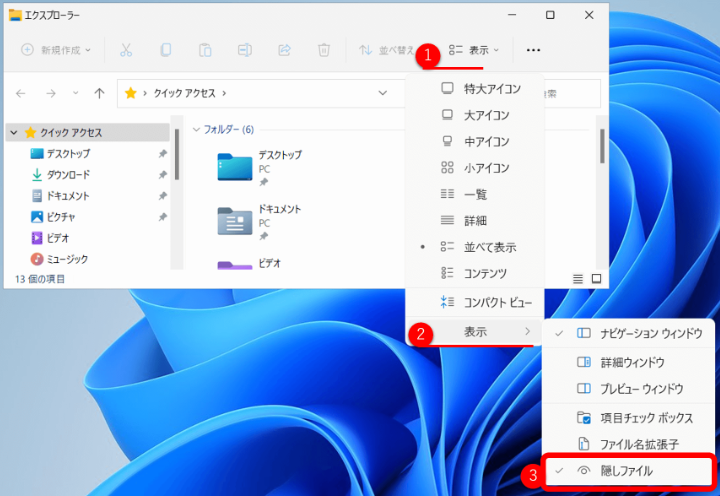Click the cut (scissors) toolbar icon
The width and height of the screenshot is (720, 496).
(x=126, y=50)
